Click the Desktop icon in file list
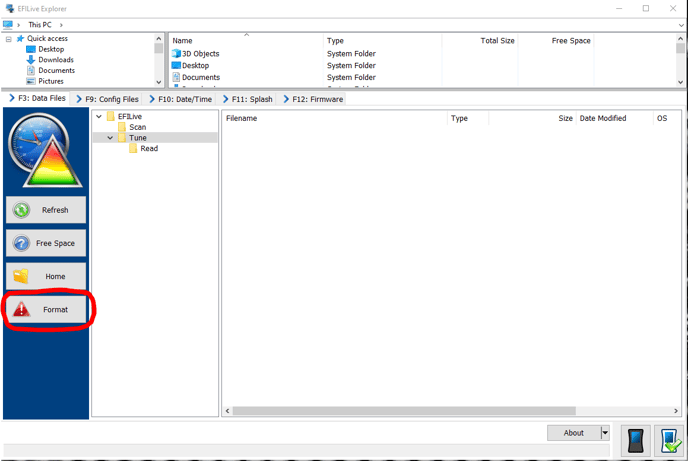This screenshot has width=688, height=461. pyautogui.click(x=176, y=65)
